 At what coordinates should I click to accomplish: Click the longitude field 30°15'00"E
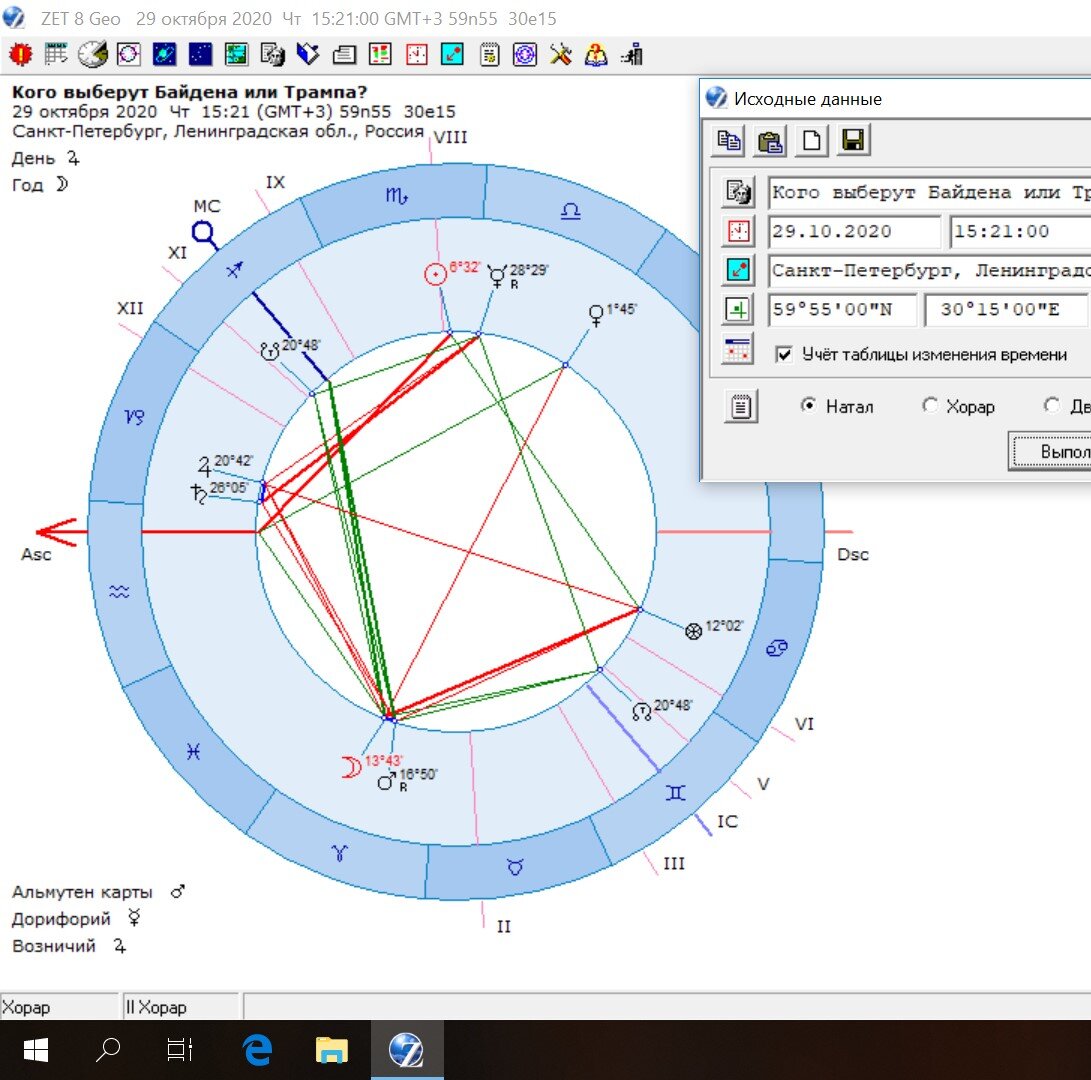[1006, 310]
